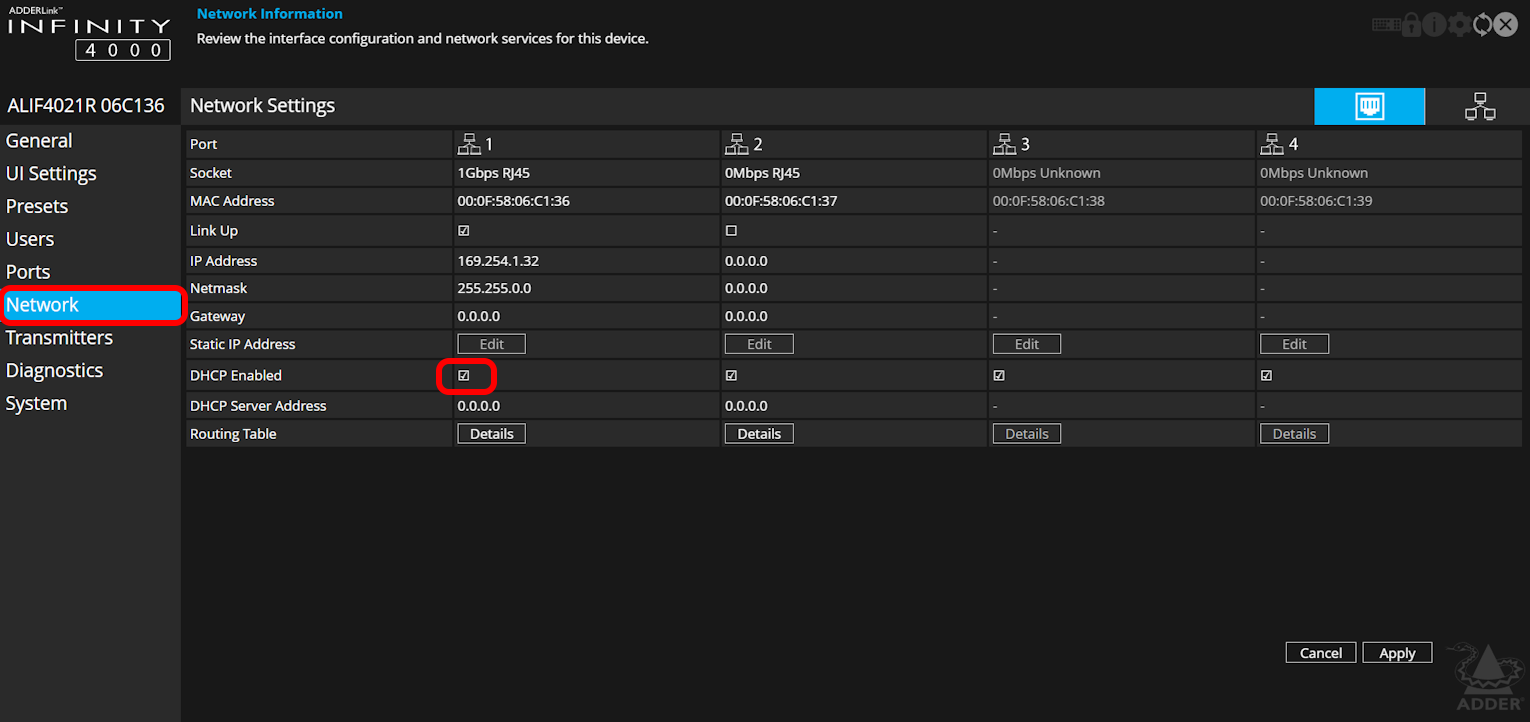
Task: Click the Network Settings title
Action: point(263,106)
